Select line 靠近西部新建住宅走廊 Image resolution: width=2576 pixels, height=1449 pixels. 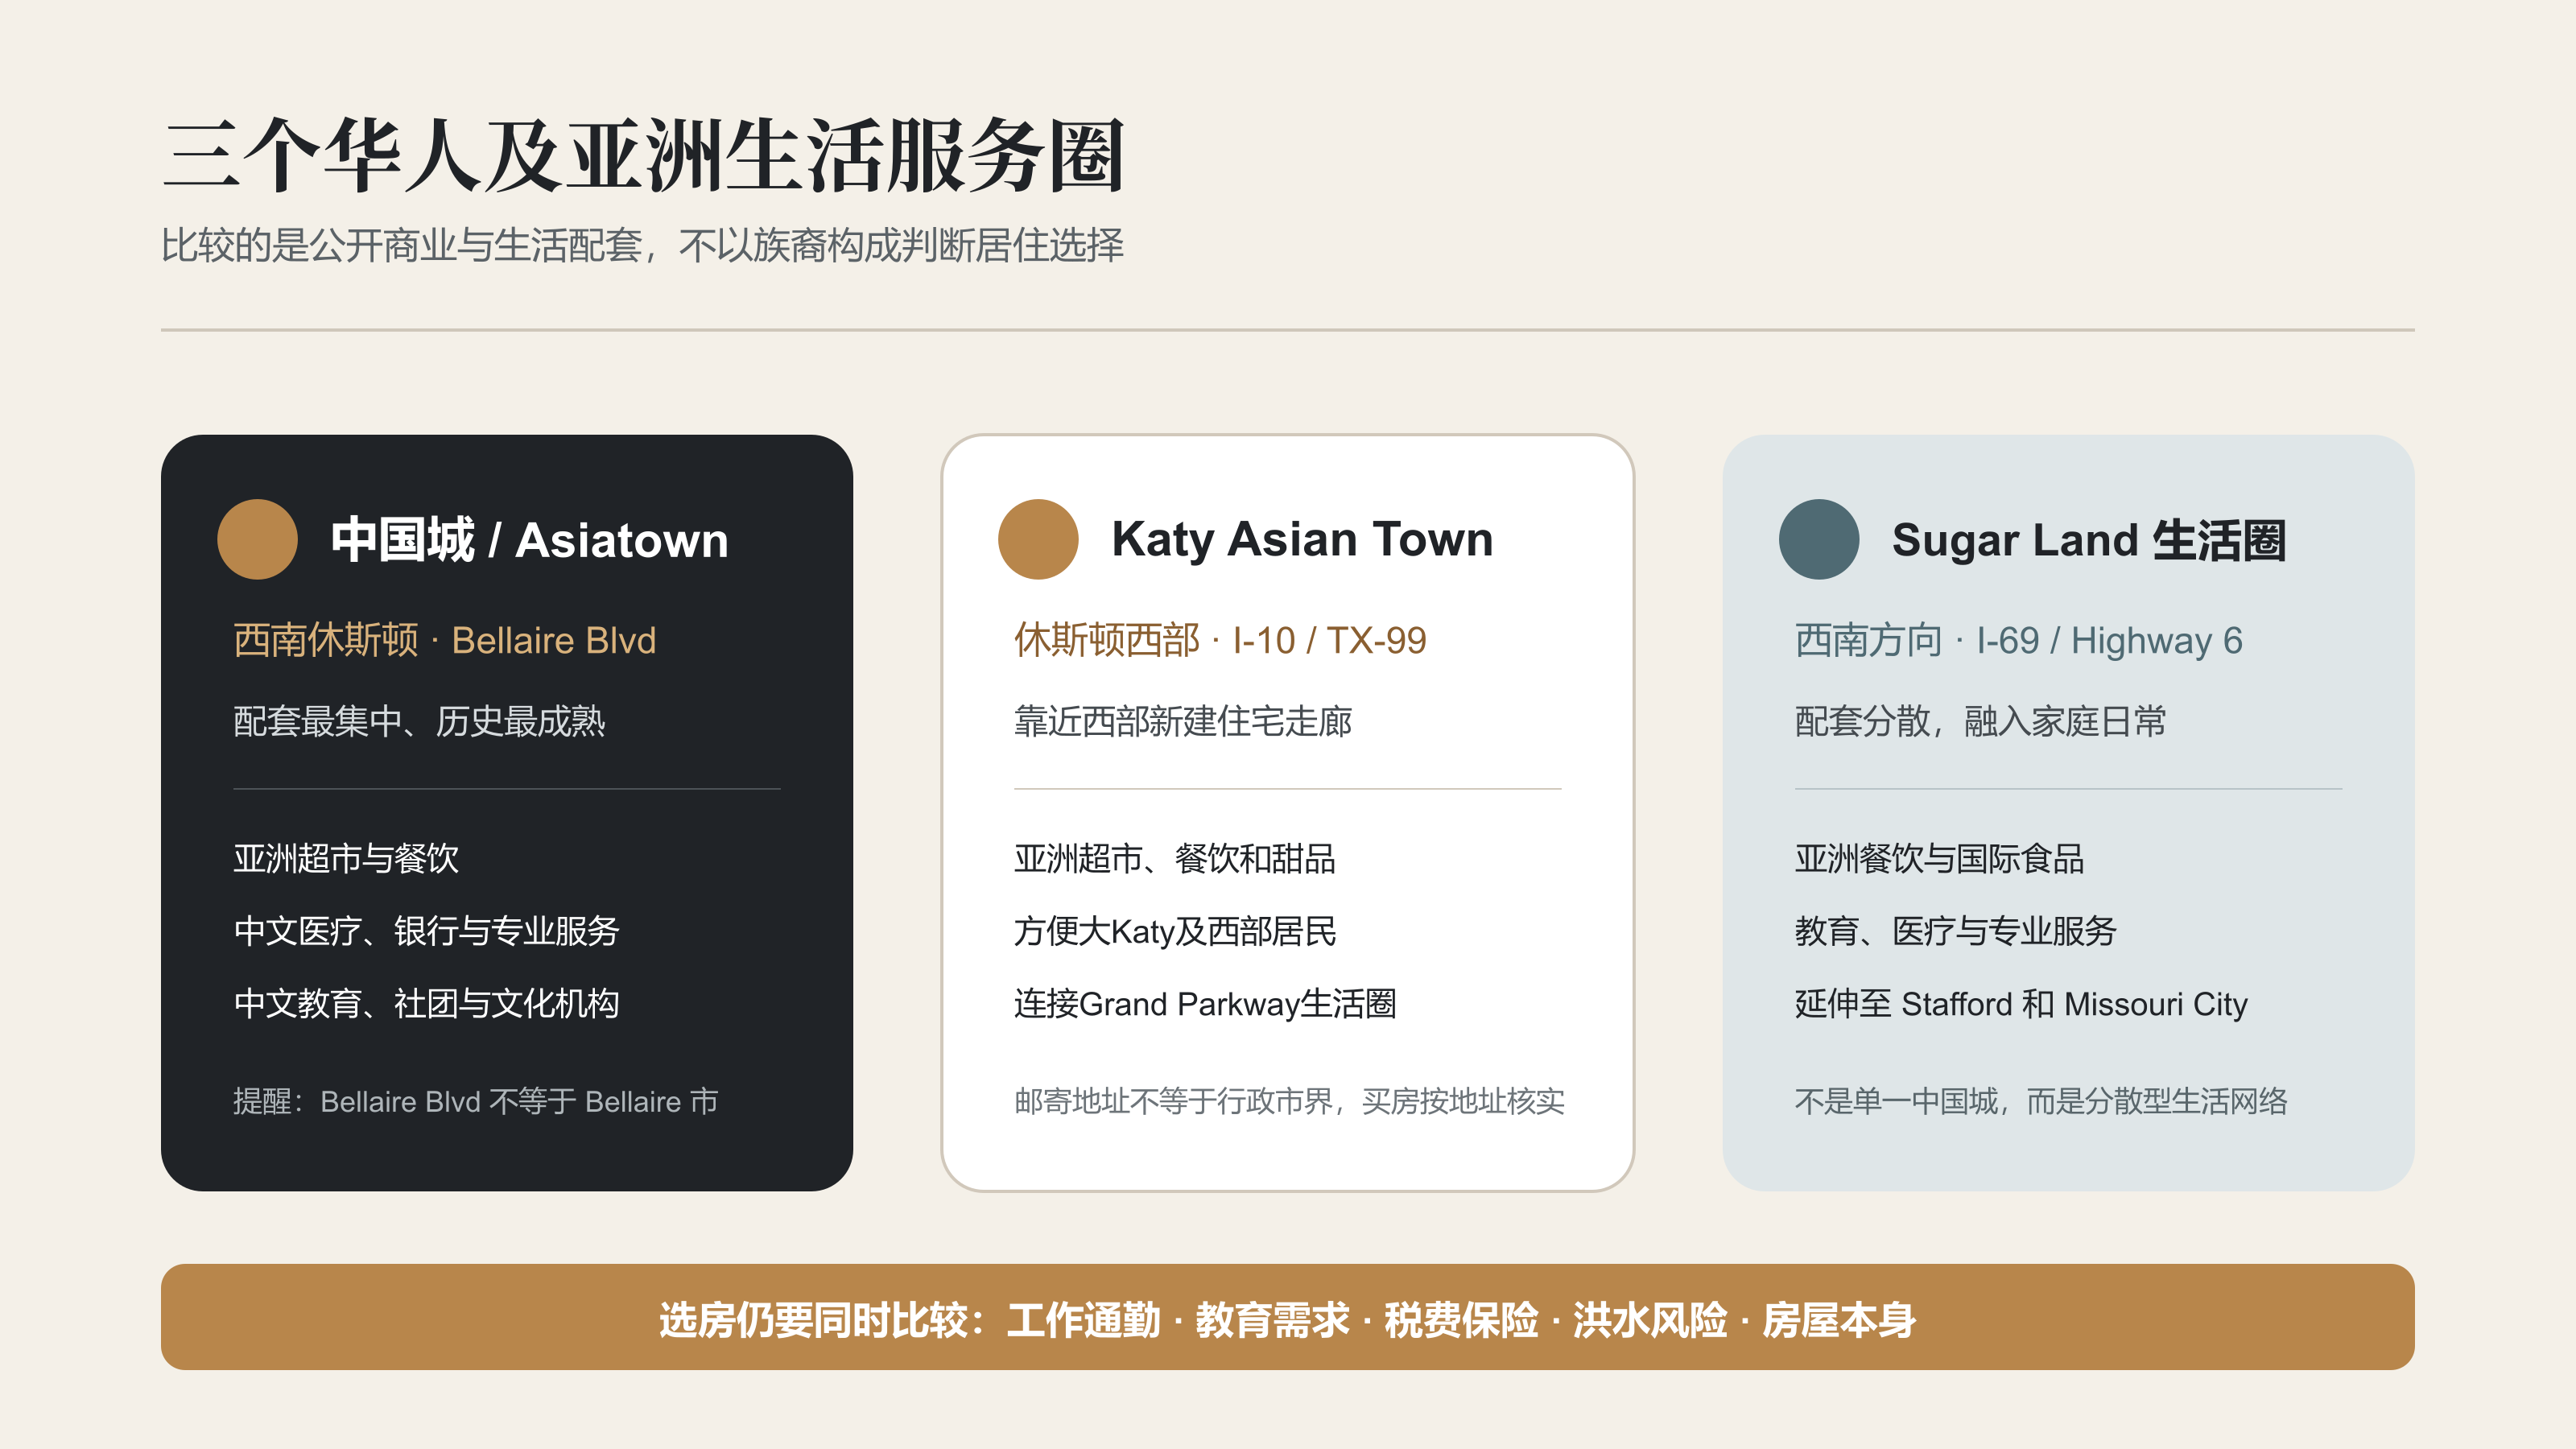tap(1183, 721)
